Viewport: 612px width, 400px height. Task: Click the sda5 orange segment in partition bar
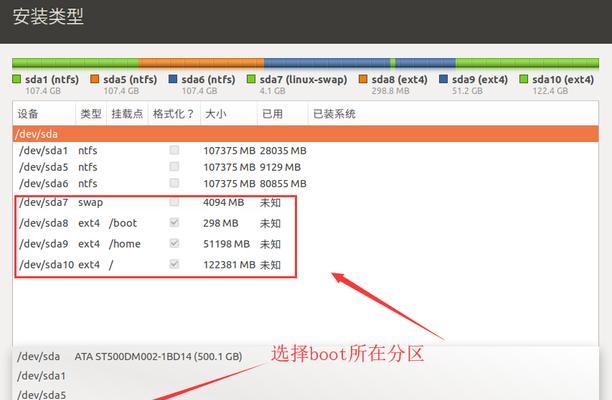[201, 63]
